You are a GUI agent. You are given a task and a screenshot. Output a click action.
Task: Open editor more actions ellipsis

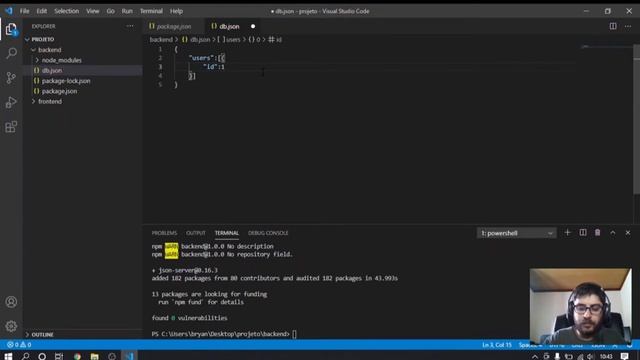point(628,26)
